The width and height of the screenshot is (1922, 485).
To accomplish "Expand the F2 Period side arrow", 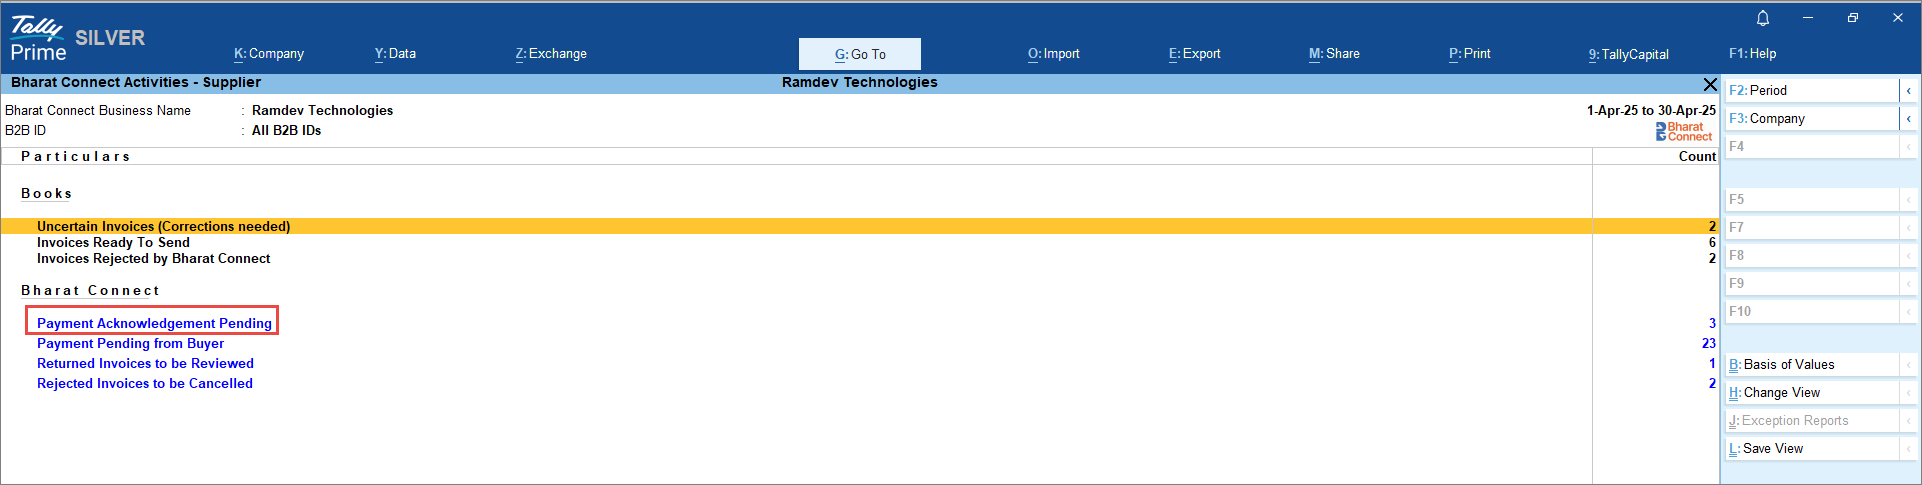I will point(1908,90).
